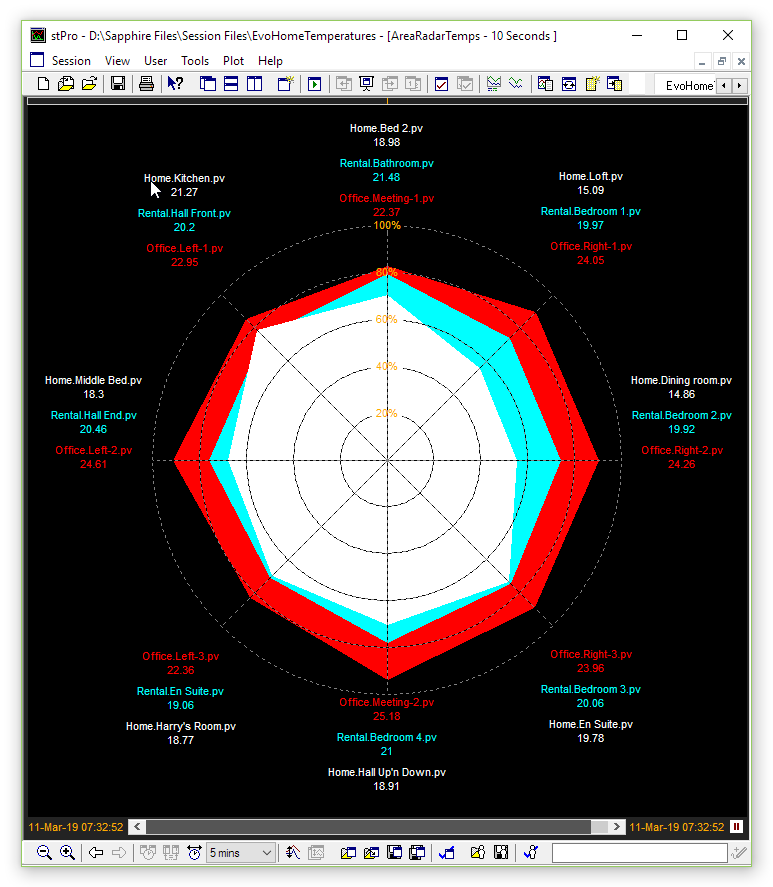
Task: Open the User menu
Action: point(155,61)
